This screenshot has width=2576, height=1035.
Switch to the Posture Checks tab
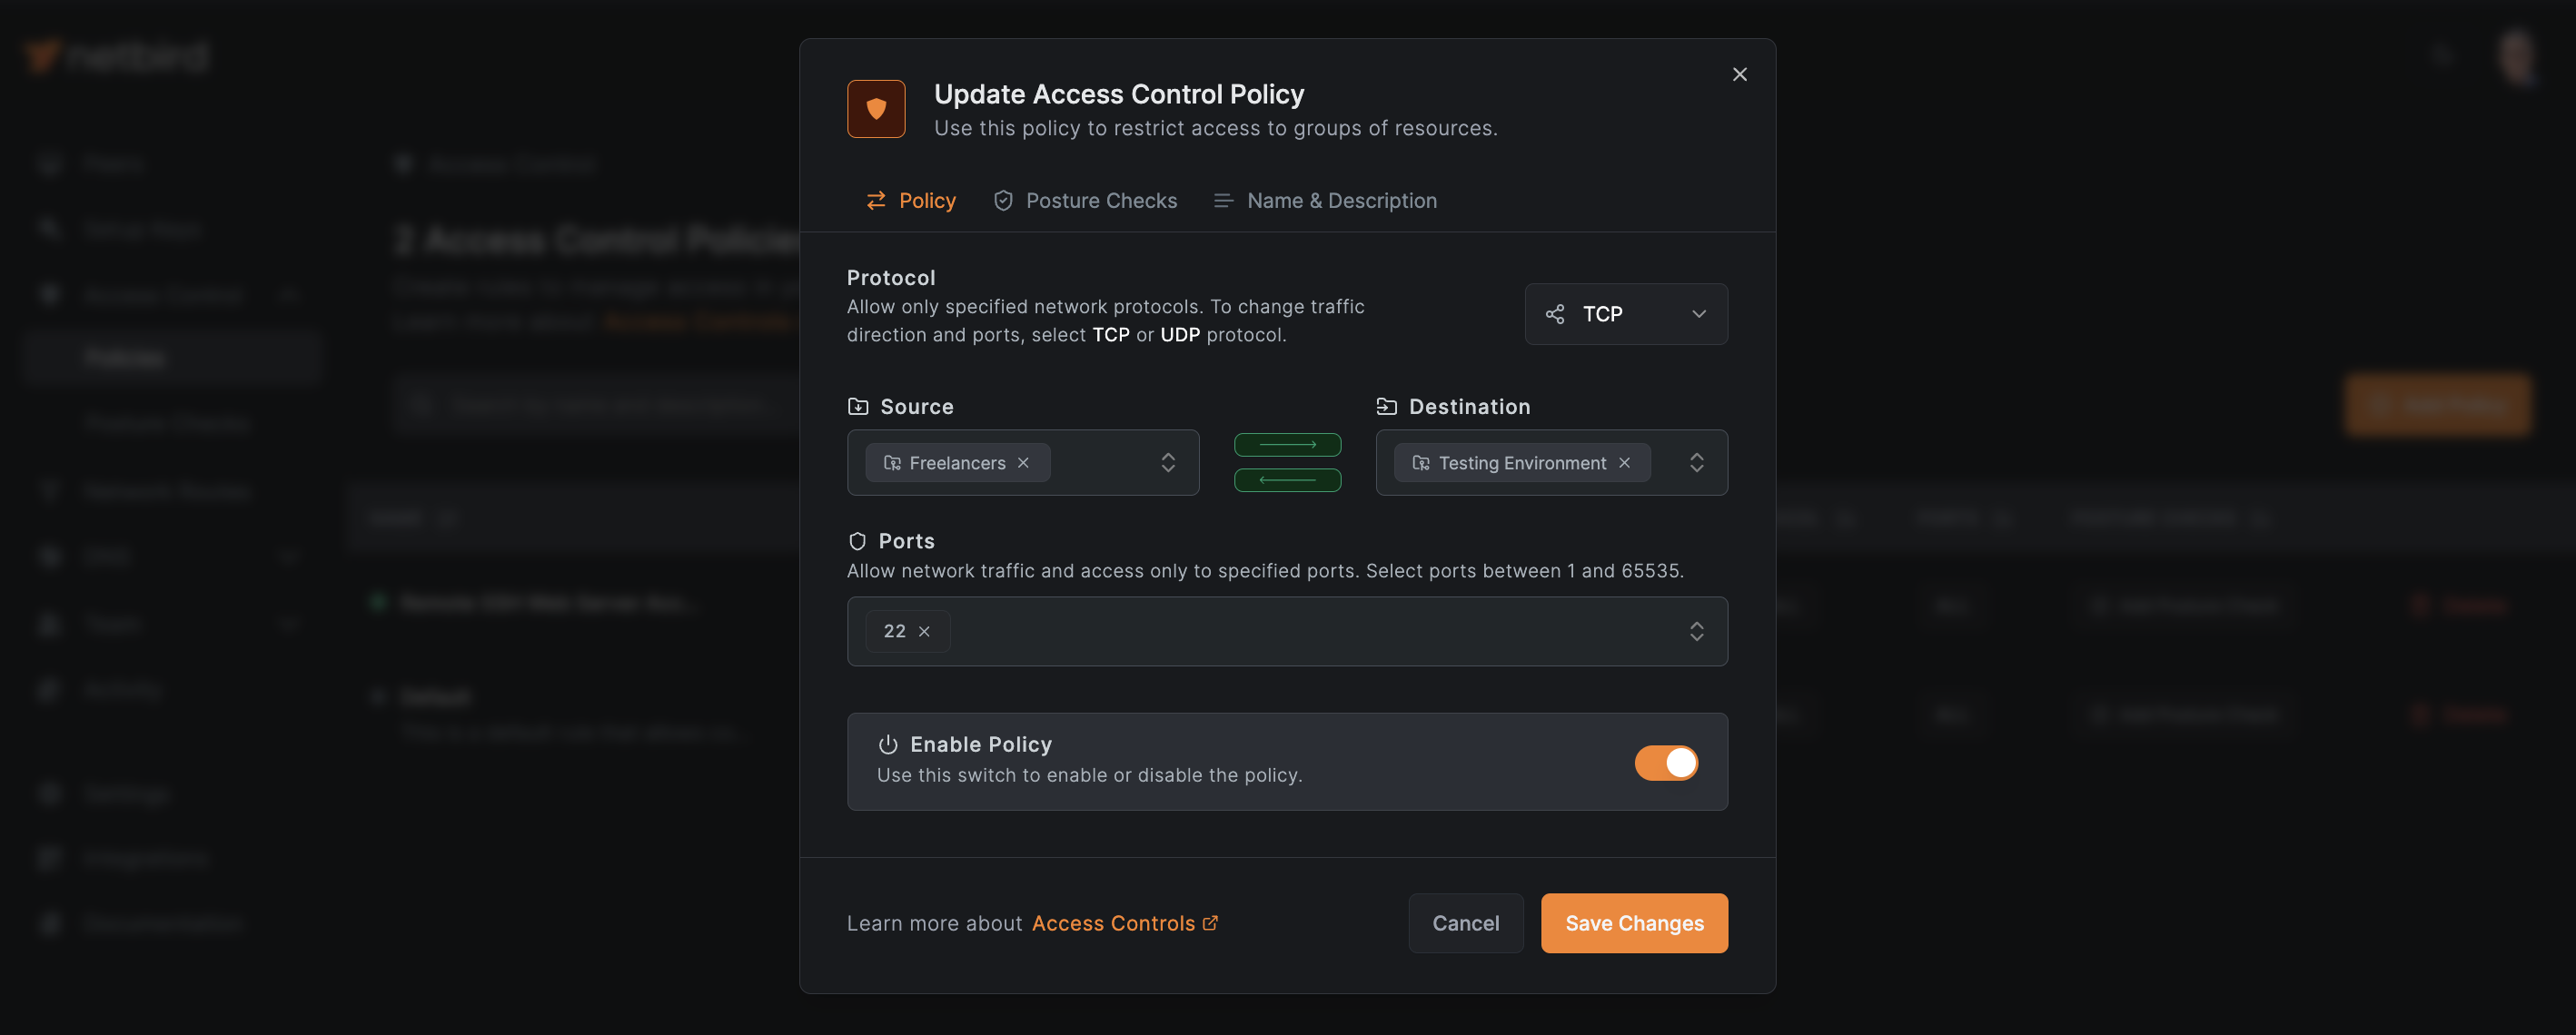pos(1085,200)
